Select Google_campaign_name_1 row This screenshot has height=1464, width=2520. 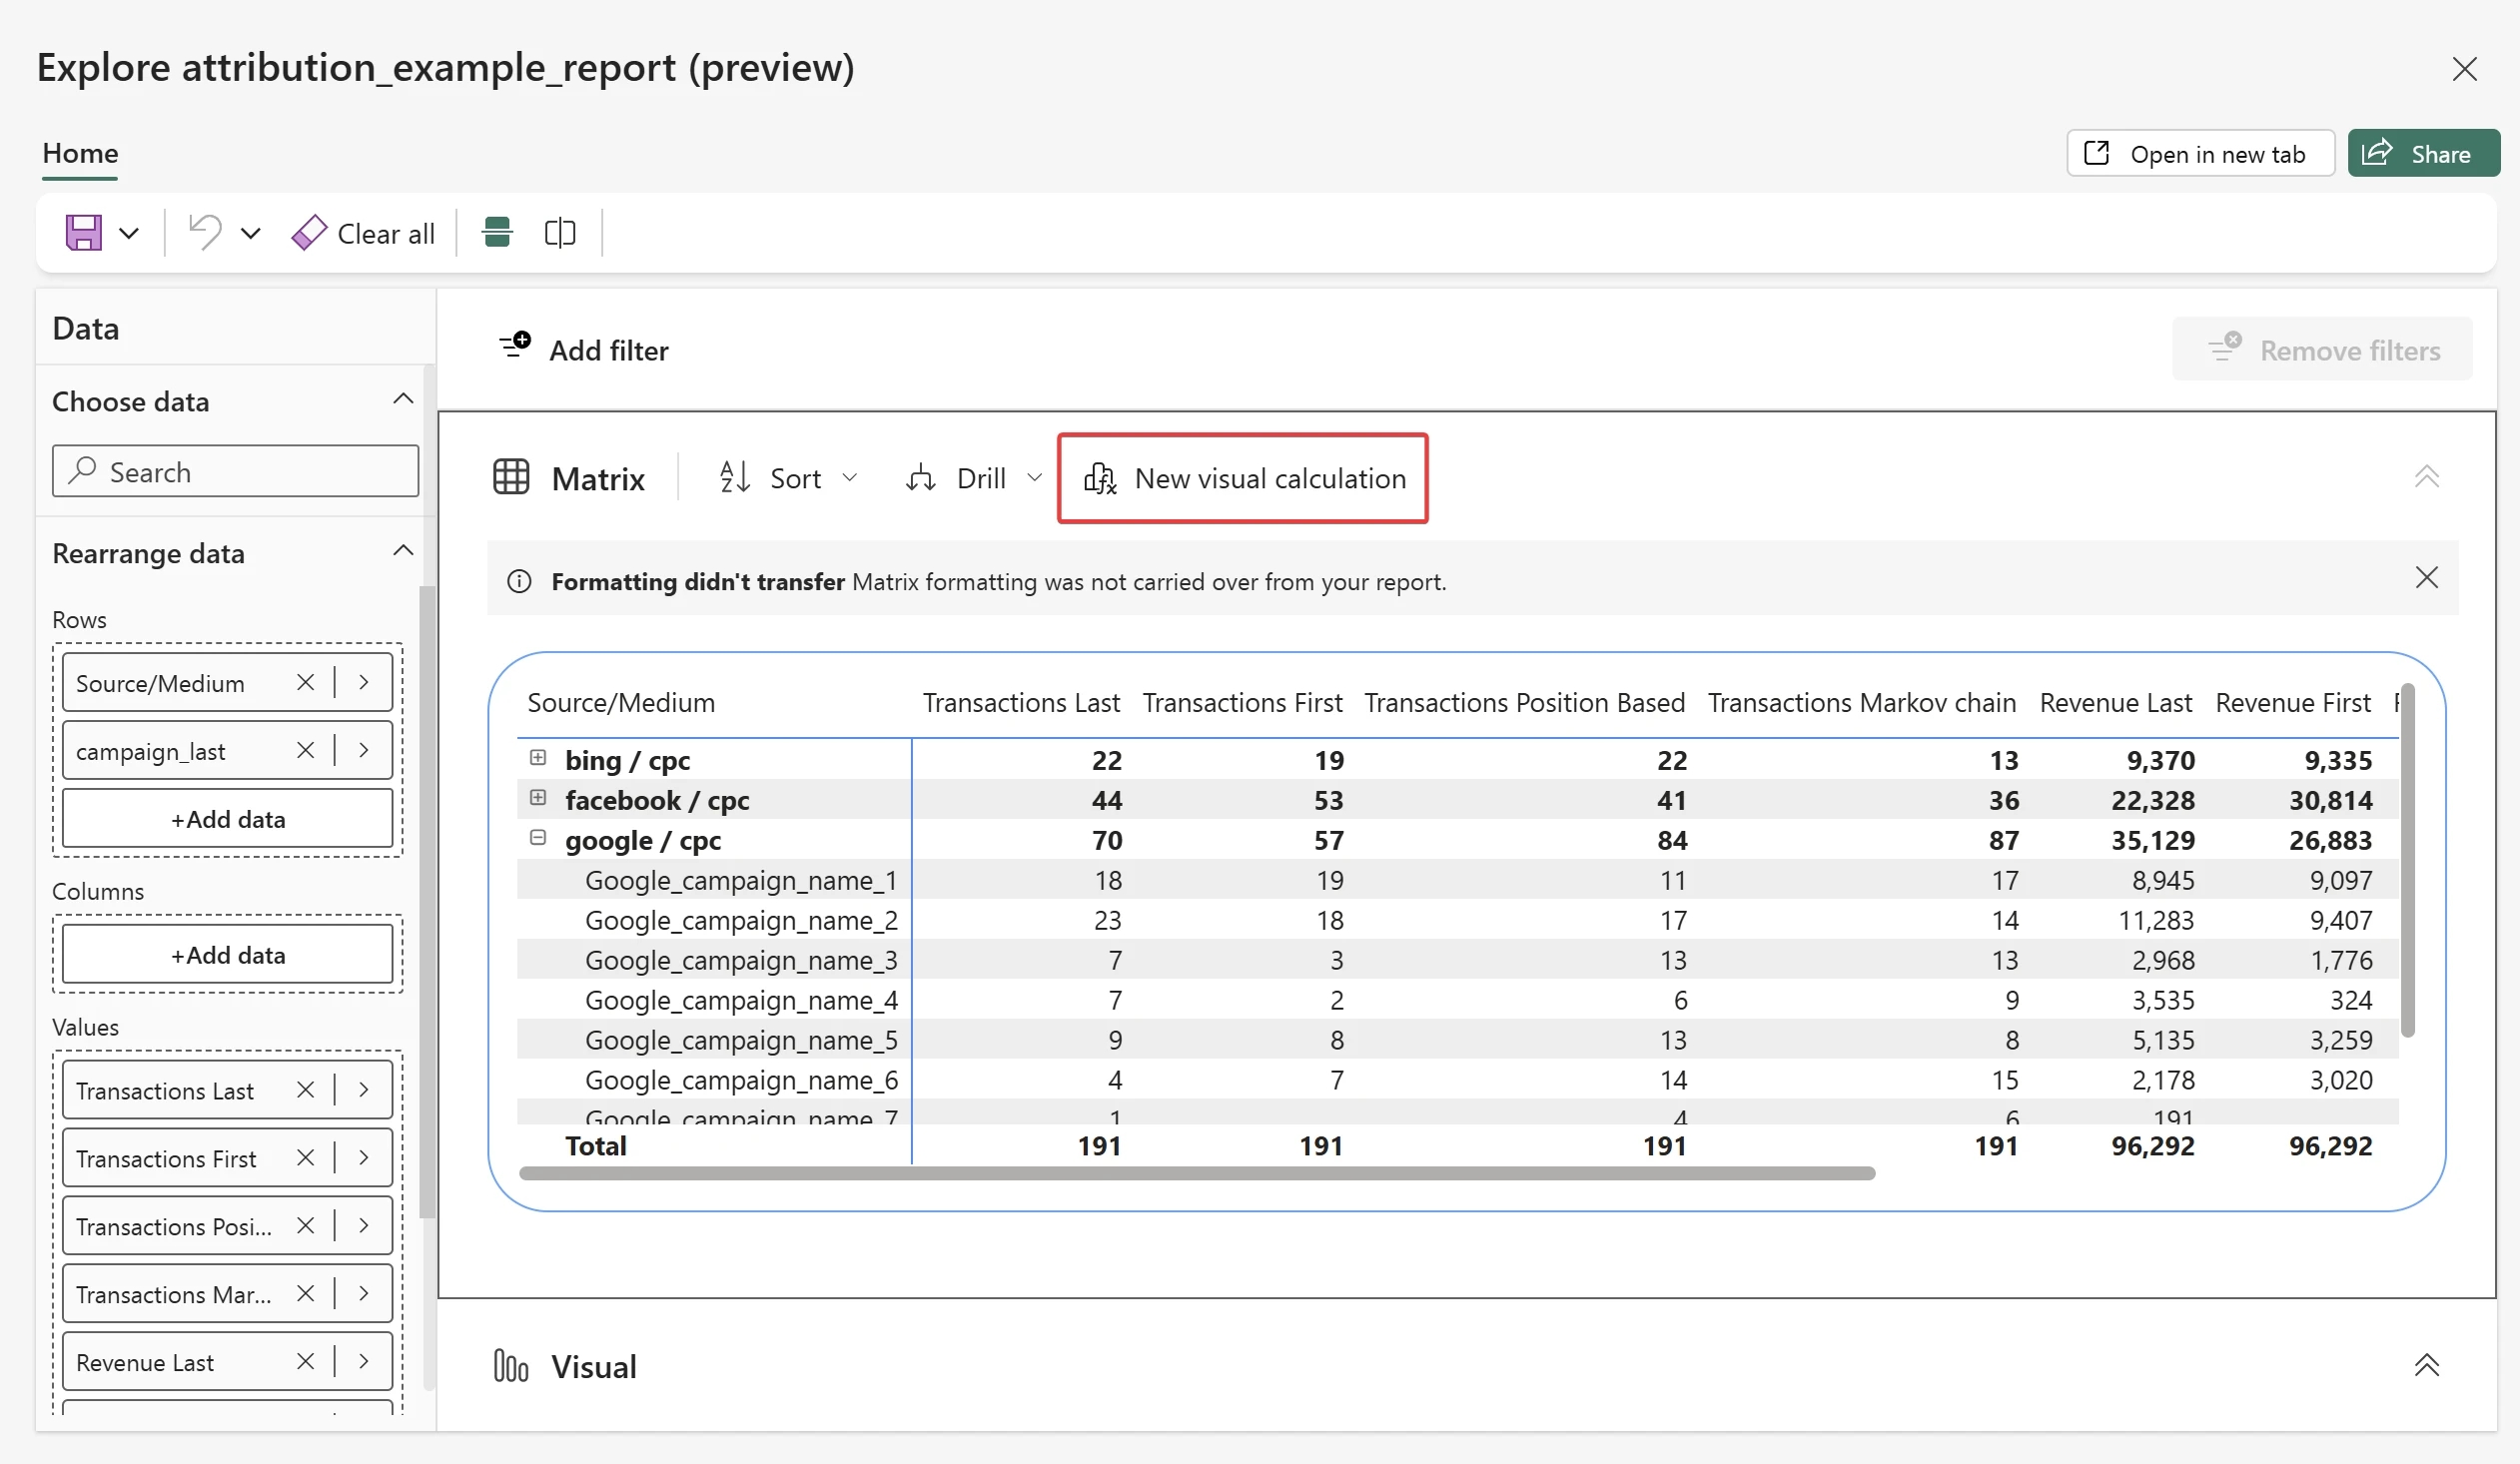1457,880
